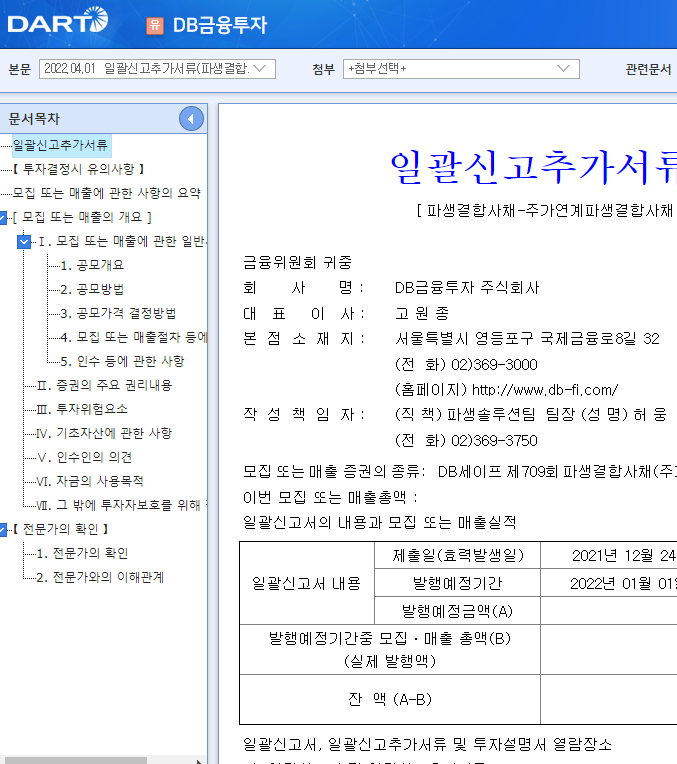
Task: Click the 발행예정금액(A) table cell
Action: coord(458,611)
